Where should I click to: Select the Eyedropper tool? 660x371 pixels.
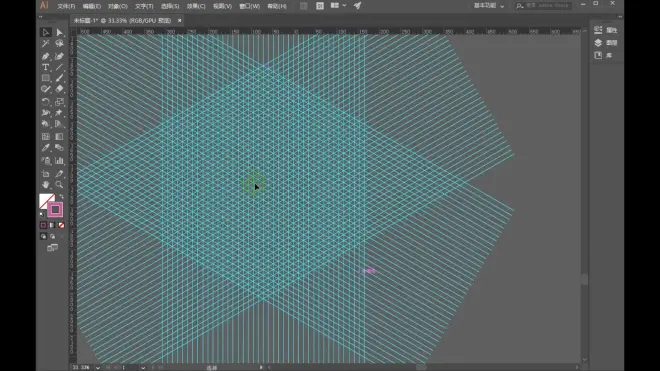tap(45, 148)
